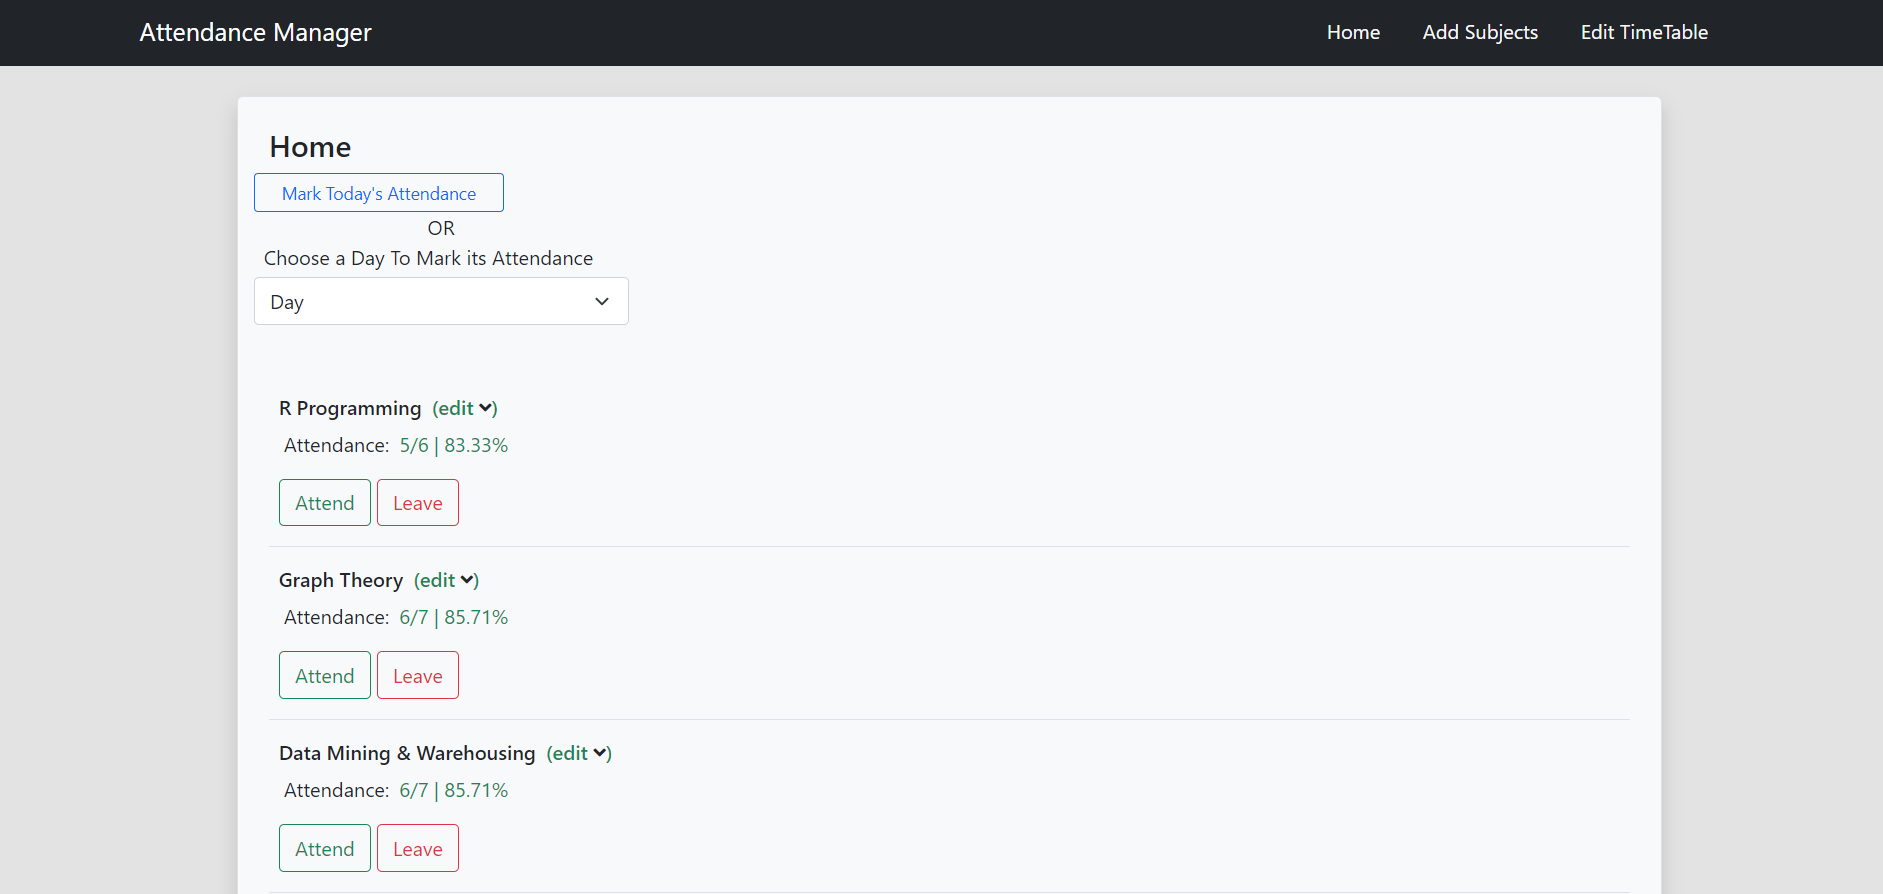The height and width of the screenshot is (894, 1883).
Task: Expand edit chevron for R Programming
Action: (486, 408)
